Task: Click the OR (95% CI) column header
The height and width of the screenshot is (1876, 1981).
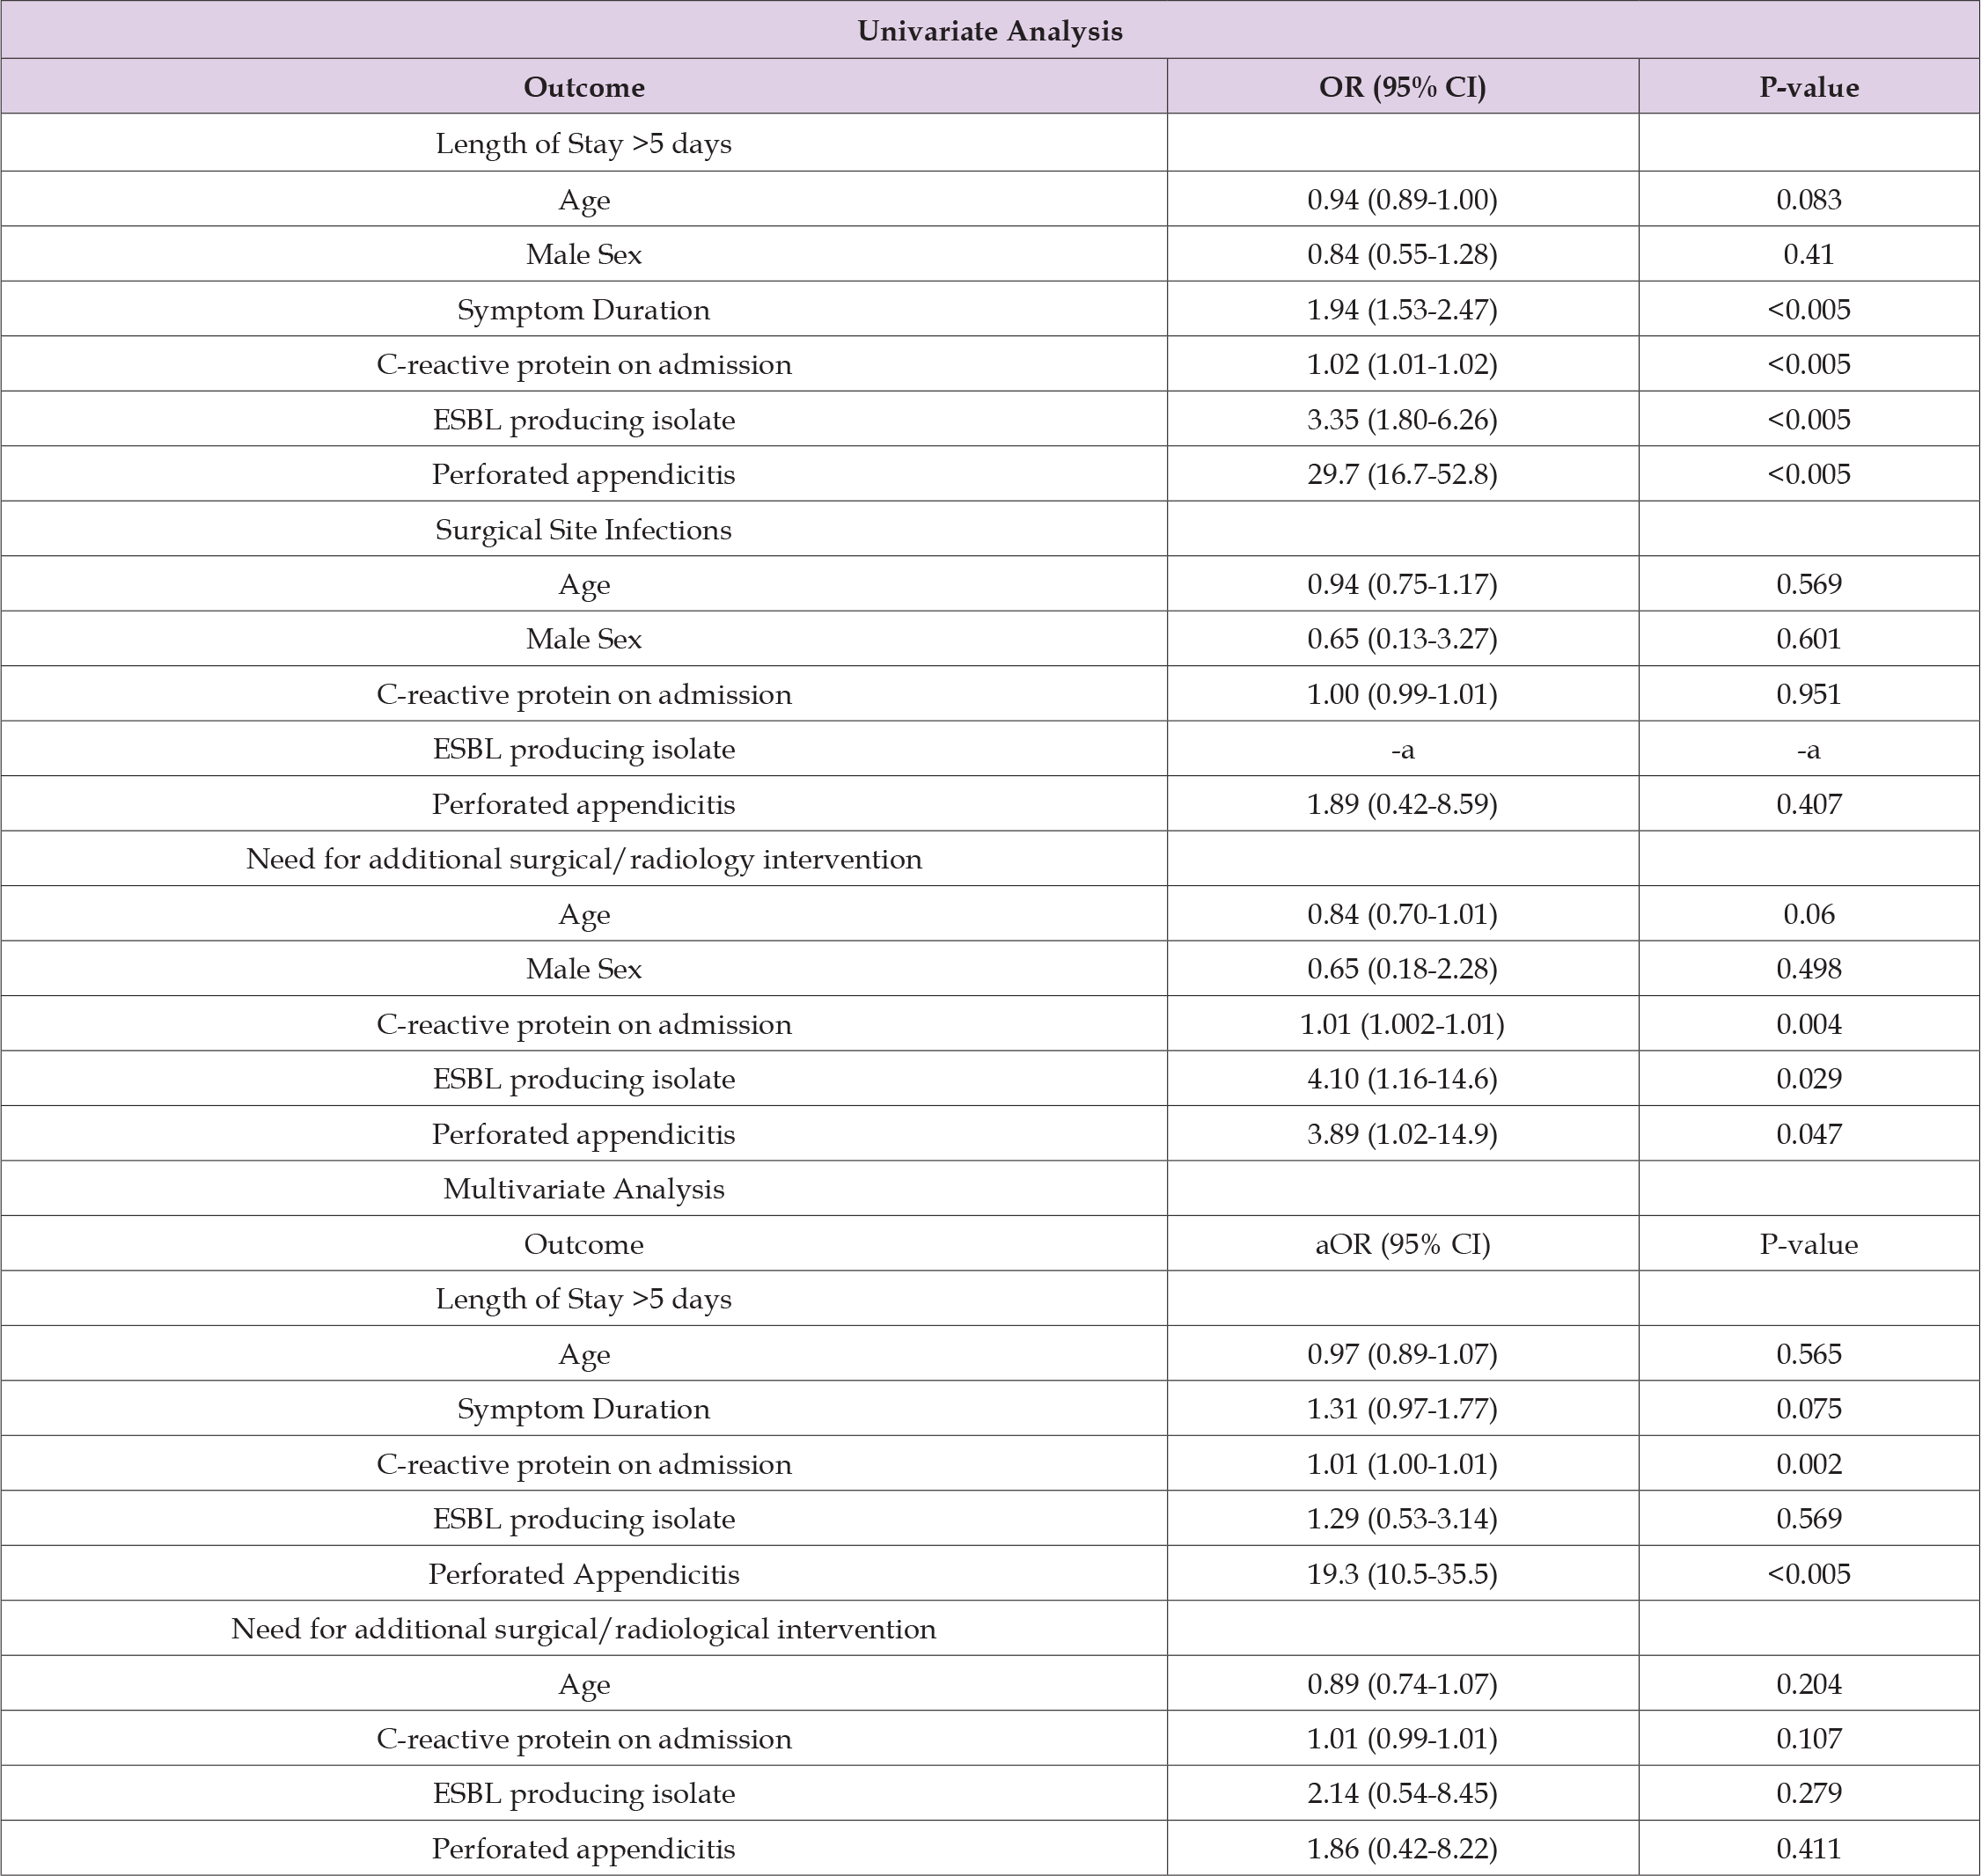Action: point(1402,87)
